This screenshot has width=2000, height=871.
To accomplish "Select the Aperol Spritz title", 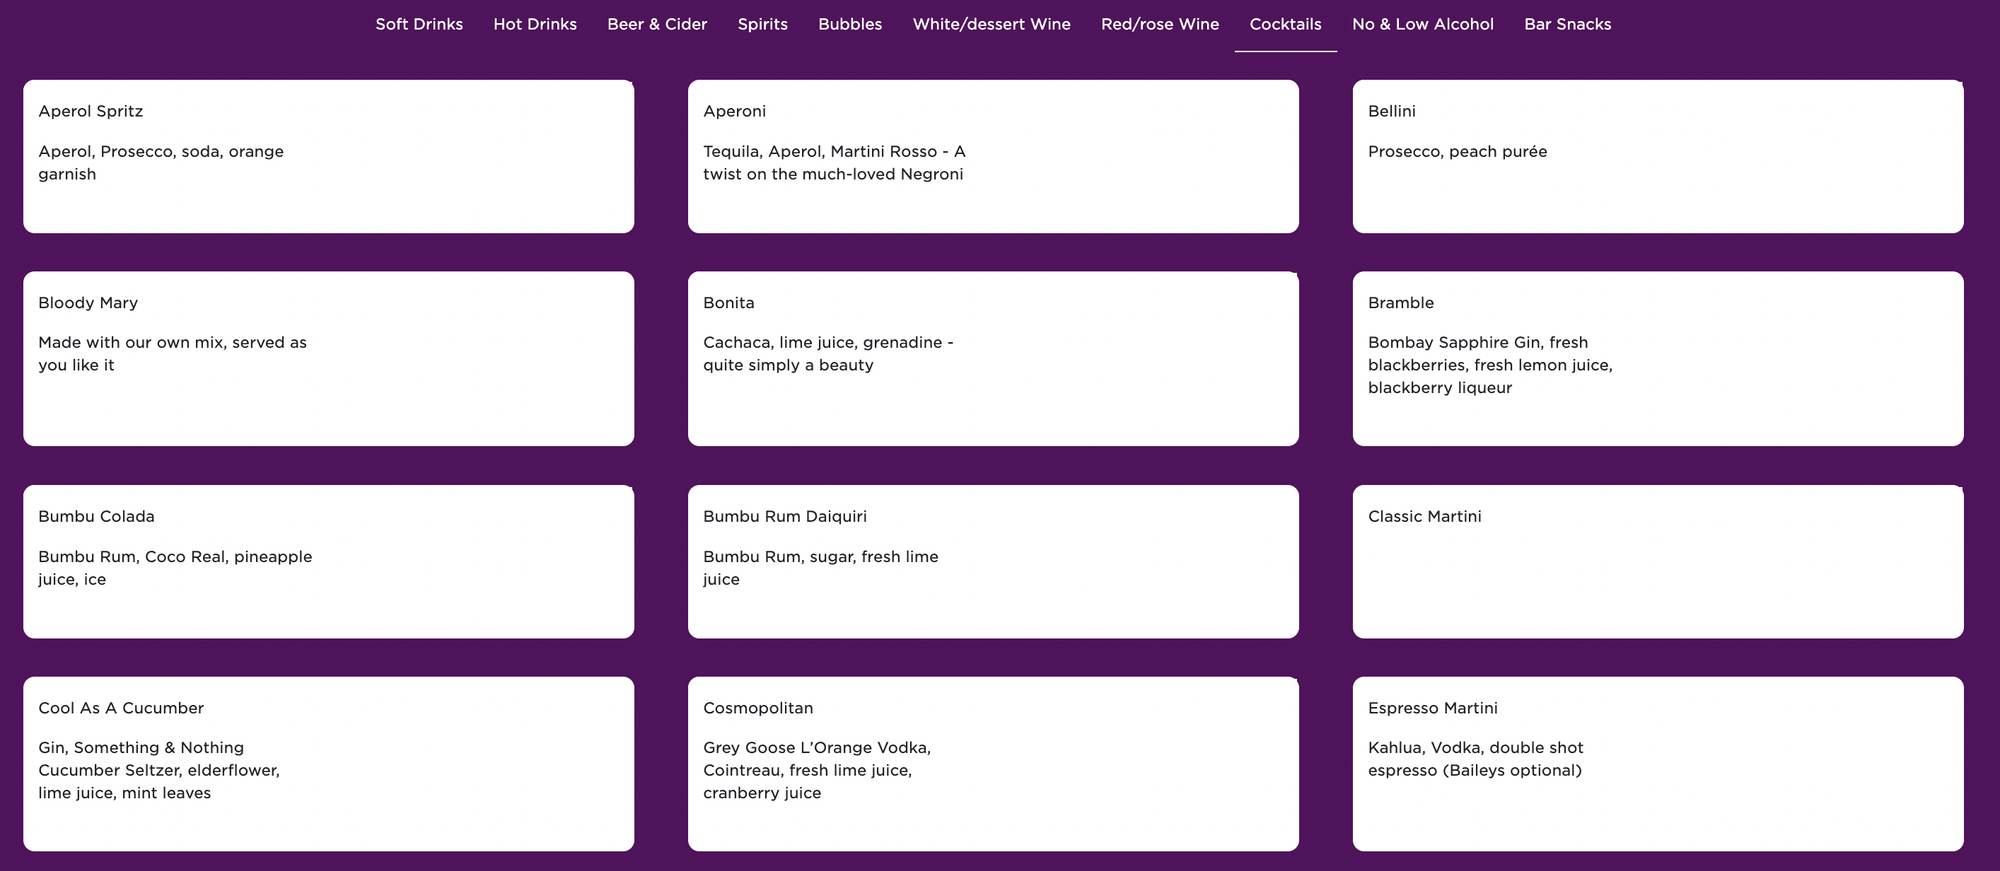I will (x=91, y=111).
